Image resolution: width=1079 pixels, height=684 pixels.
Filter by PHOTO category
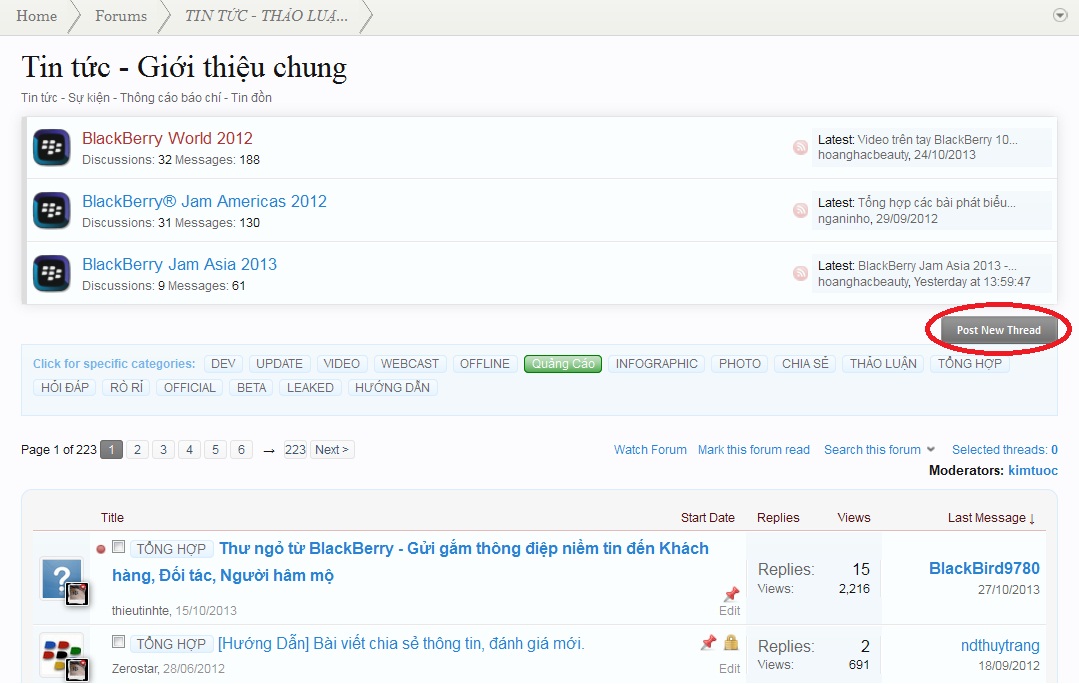[740, 363]
